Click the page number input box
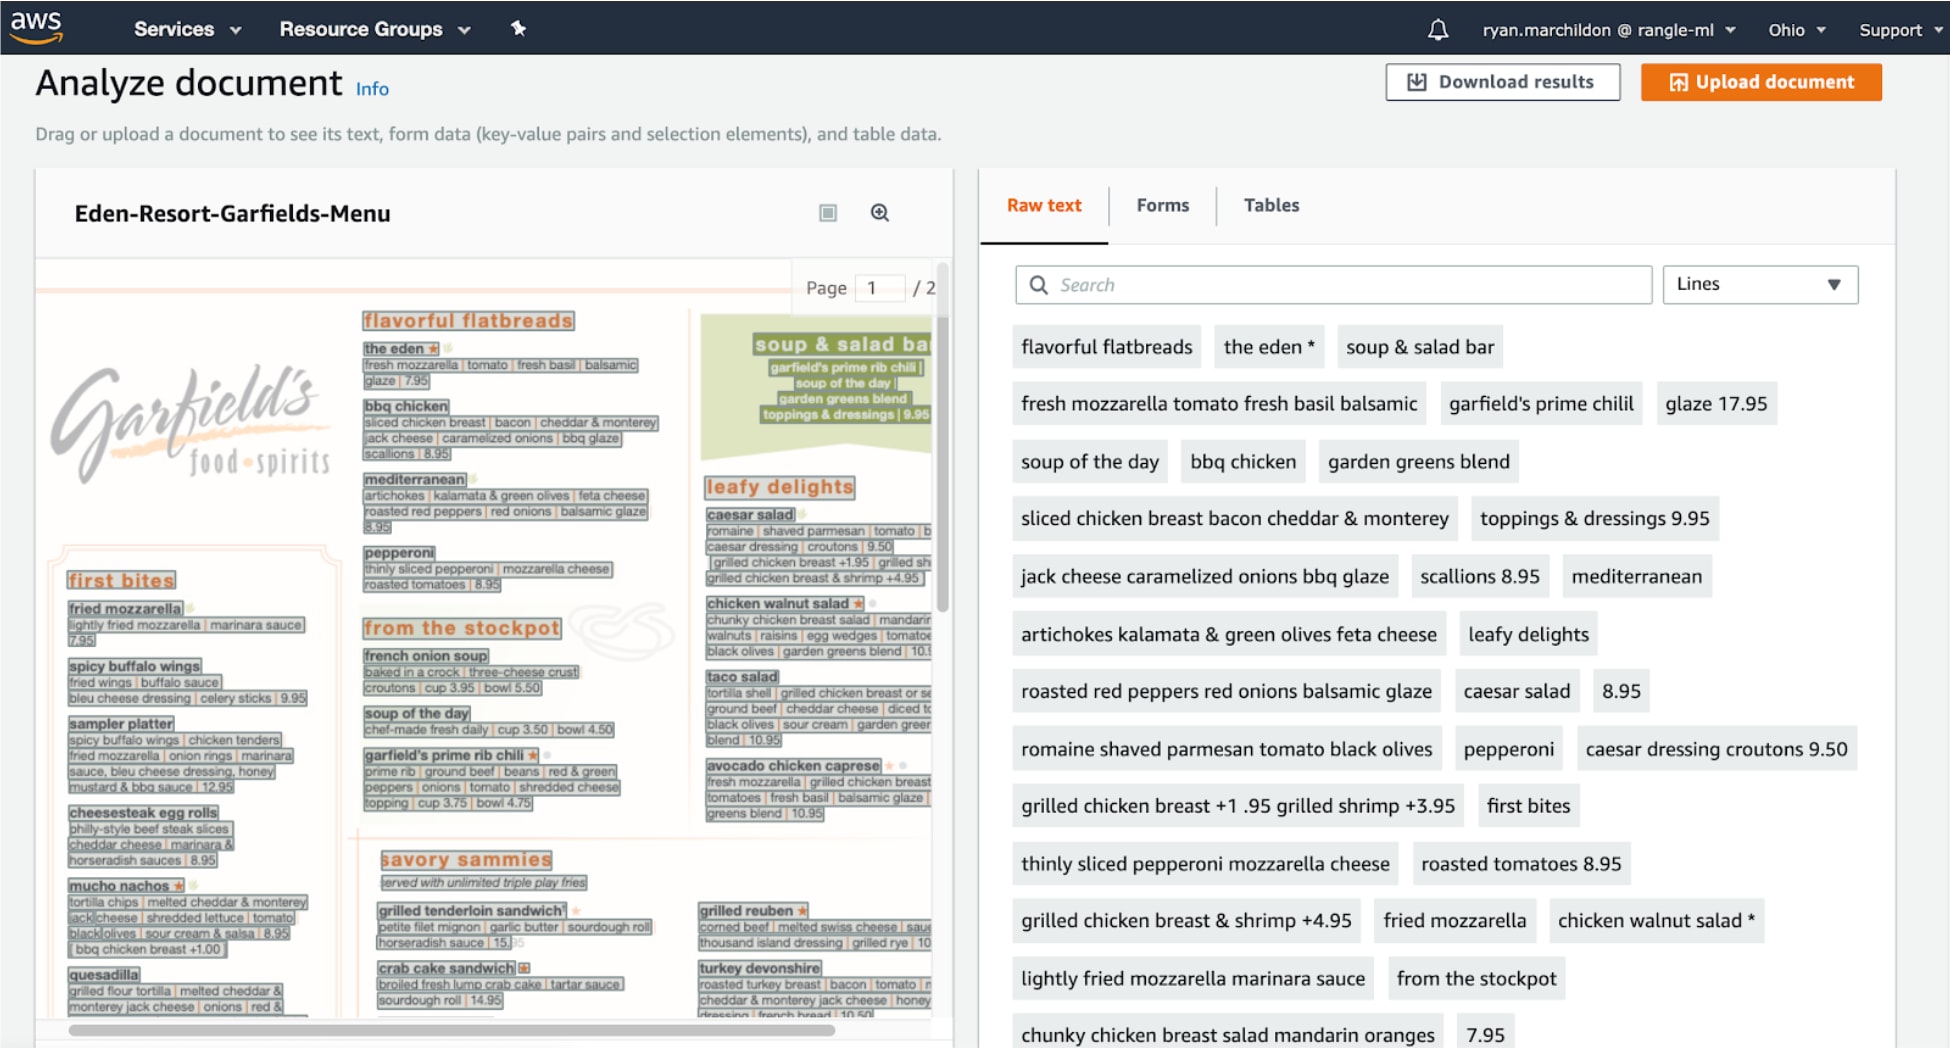The height and width of the screenshot is (1048, 1950). point(882,288)
